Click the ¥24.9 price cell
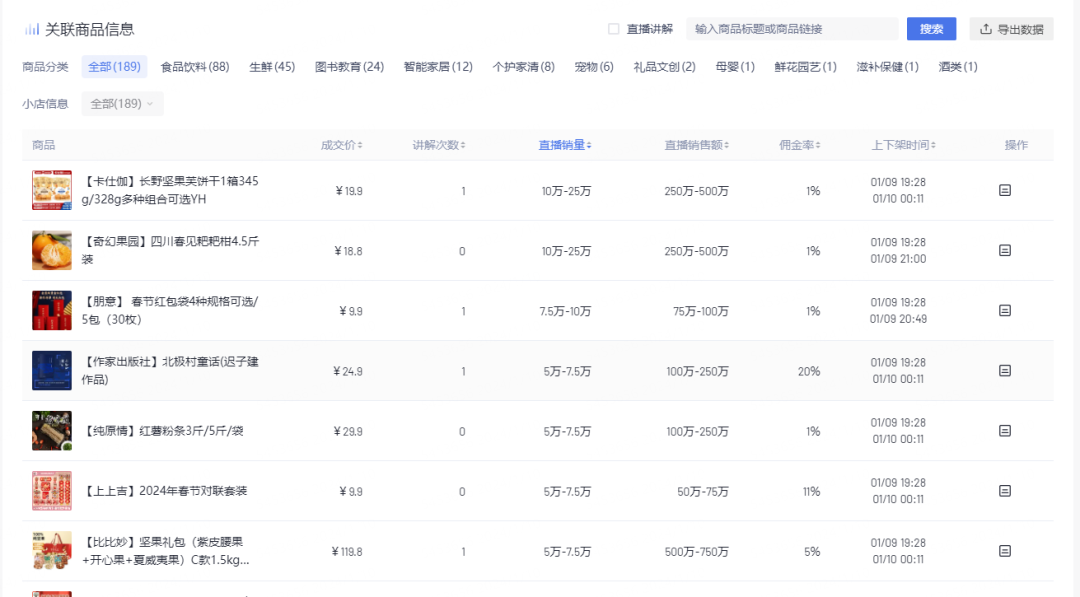Image resolution: width=1080 pixels, height=597 pixels. pos(348,371)
